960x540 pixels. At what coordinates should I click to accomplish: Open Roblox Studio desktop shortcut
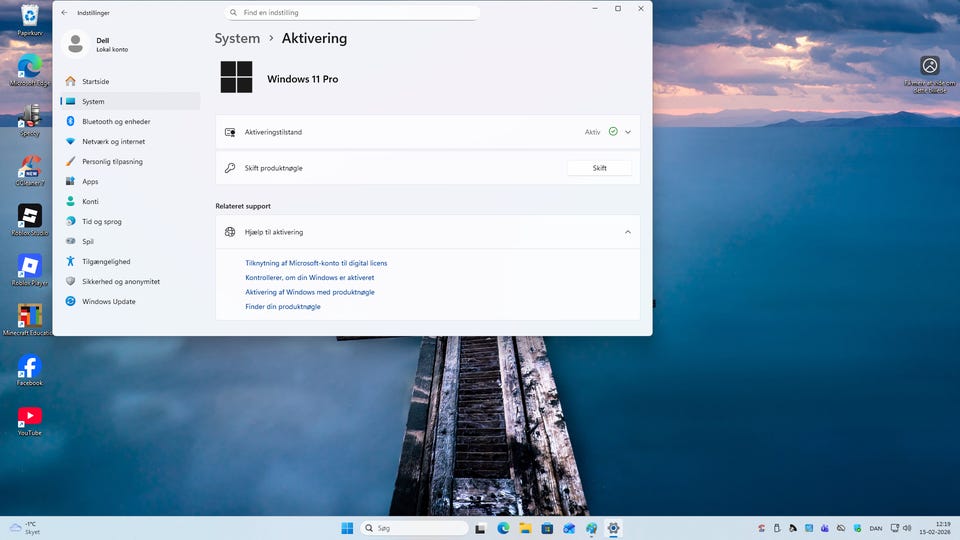[29, 217]
